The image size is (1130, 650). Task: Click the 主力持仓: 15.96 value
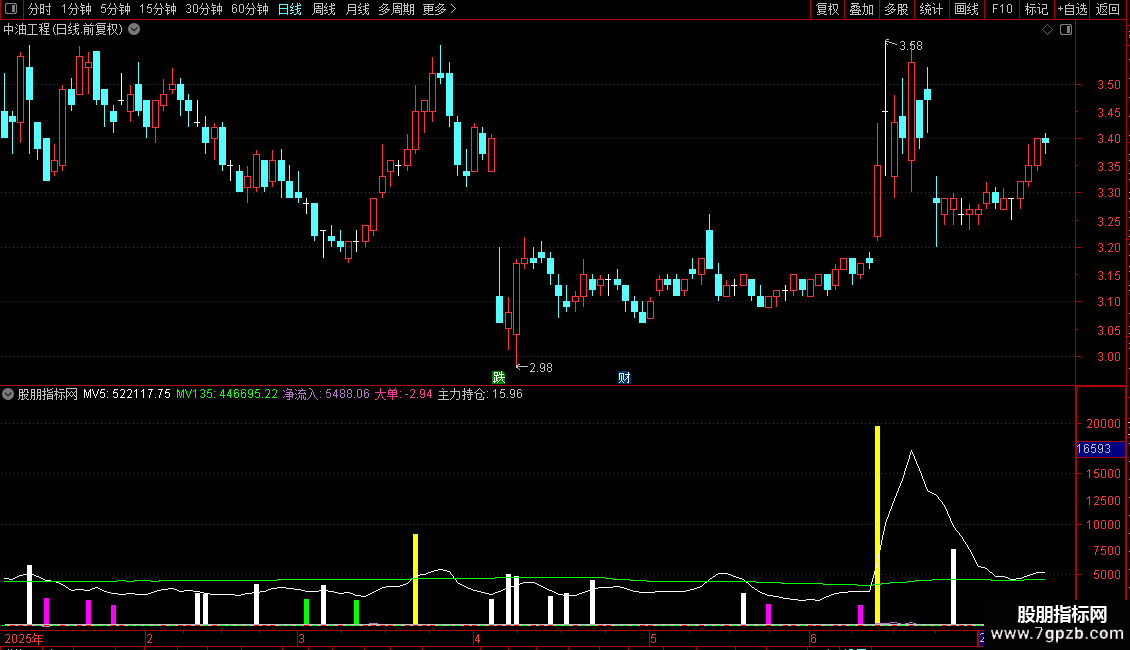481,394
